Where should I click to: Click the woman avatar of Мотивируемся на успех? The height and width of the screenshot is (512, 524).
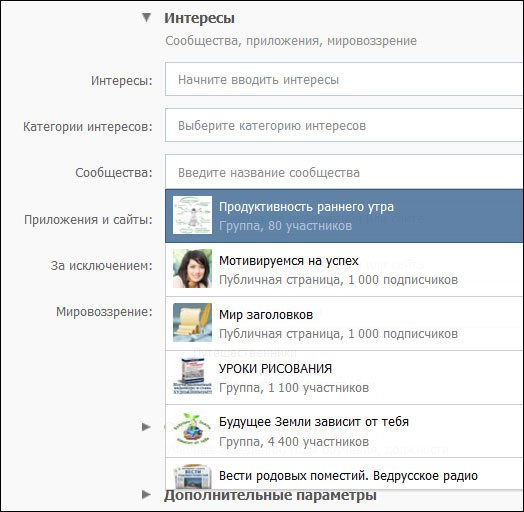(192, 269)
